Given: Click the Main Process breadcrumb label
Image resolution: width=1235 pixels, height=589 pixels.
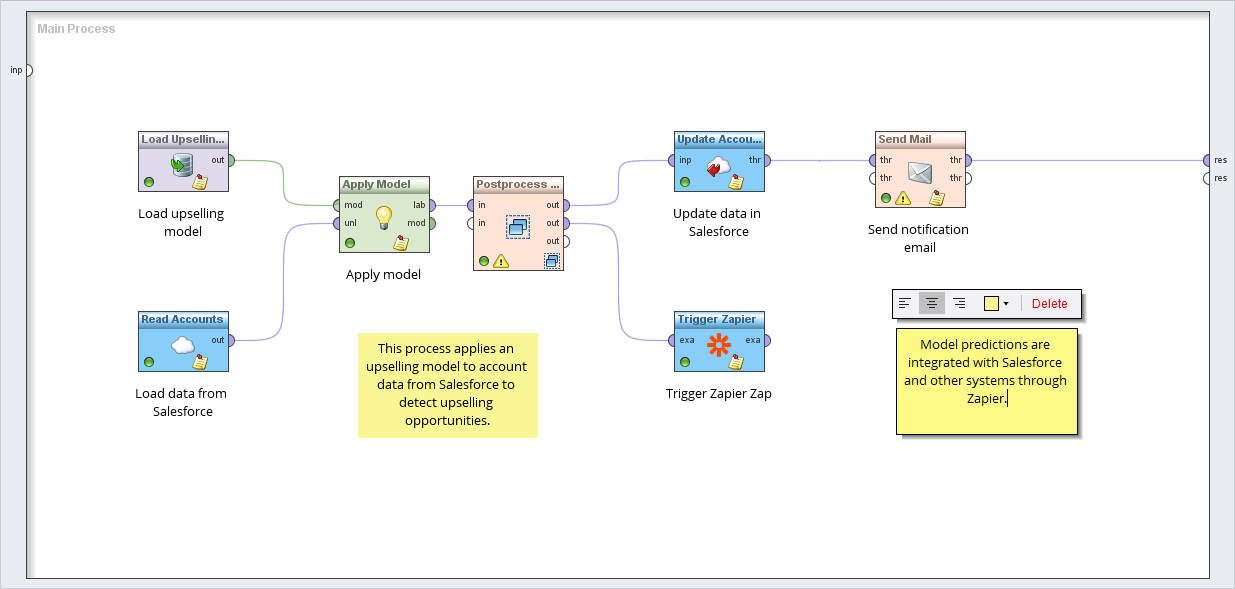Looking at the screenshot, I should 76,29.
